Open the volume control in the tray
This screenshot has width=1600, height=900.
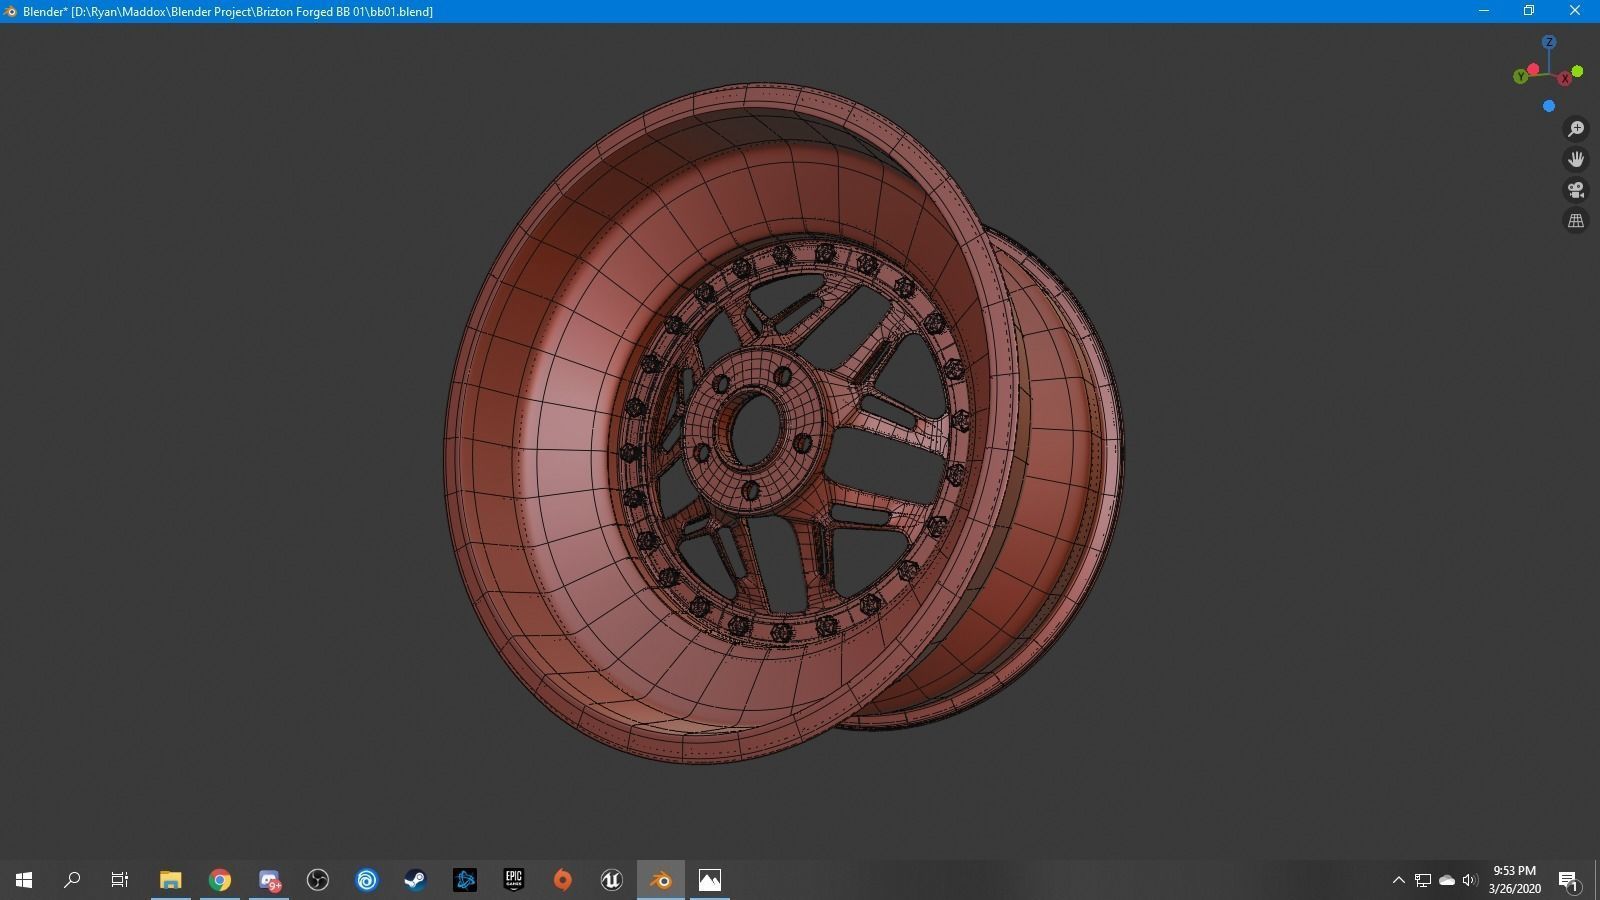point(1470,880)
